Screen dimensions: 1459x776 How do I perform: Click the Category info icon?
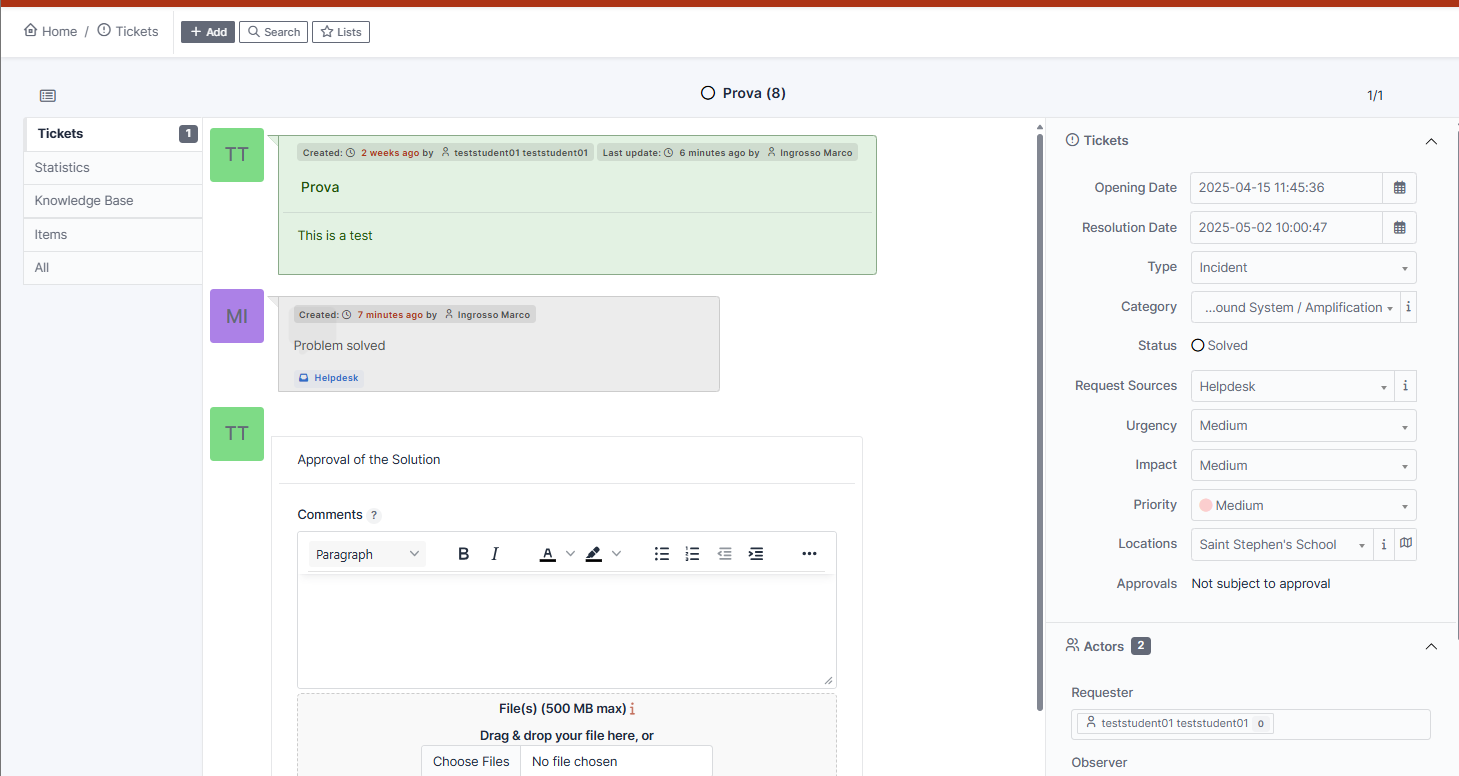(x=1408, y=307)
